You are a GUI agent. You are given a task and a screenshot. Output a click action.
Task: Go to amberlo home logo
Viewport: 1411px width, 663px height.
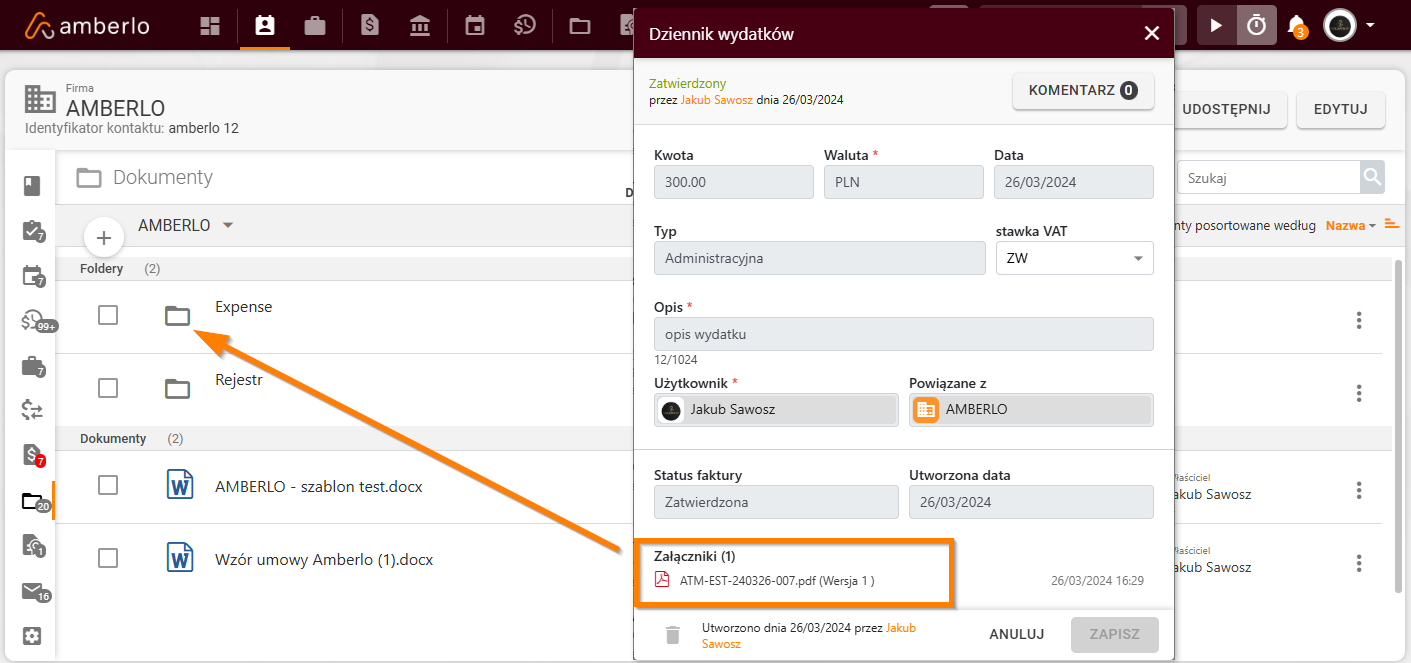point(87,26)
